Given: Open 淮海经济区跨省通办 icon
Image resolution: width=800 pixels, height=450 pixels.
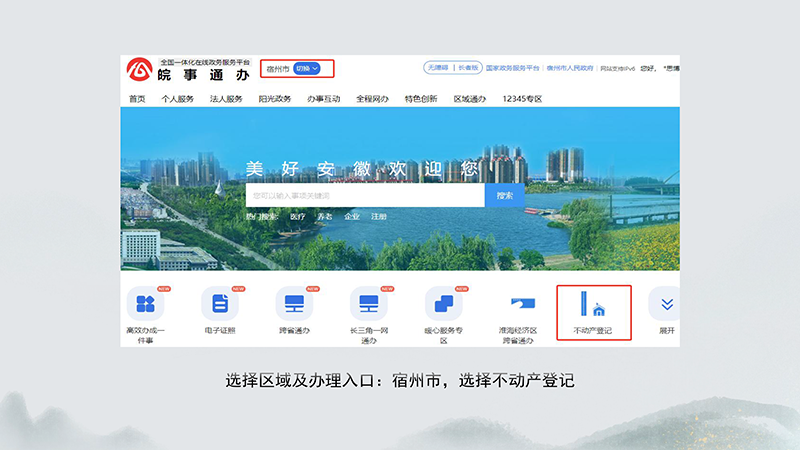Looking at the screenshot, I should click(519, 303).
